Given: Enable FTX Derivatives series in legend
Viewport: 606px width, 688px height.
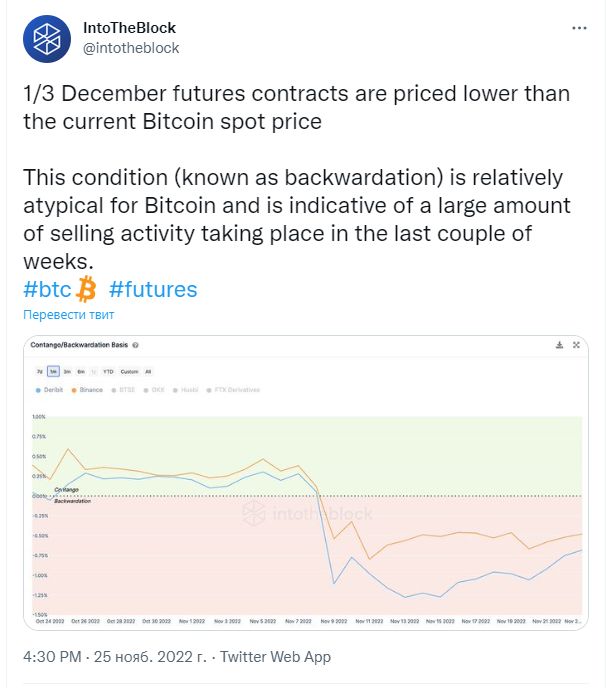Looking at the screenshot, I should (233, 390).
